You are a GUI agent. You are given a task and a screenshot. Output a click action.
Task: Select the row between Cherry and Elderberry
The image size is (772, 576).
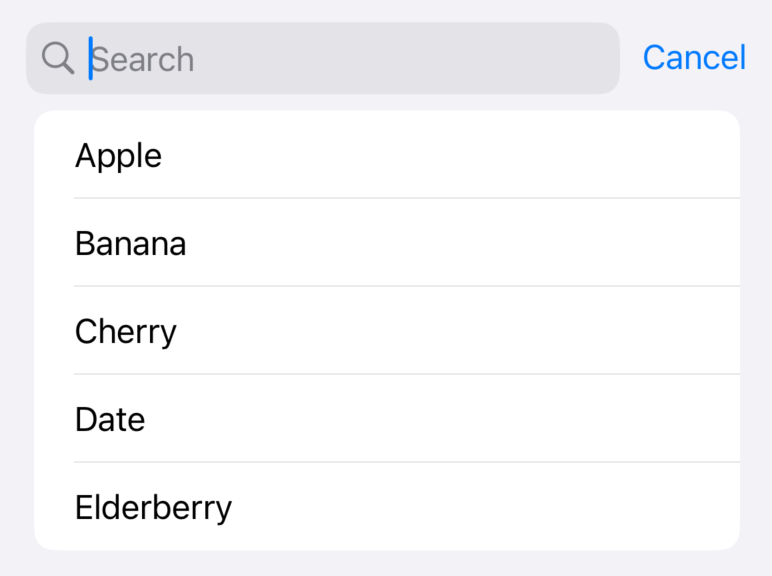(386, 419)
